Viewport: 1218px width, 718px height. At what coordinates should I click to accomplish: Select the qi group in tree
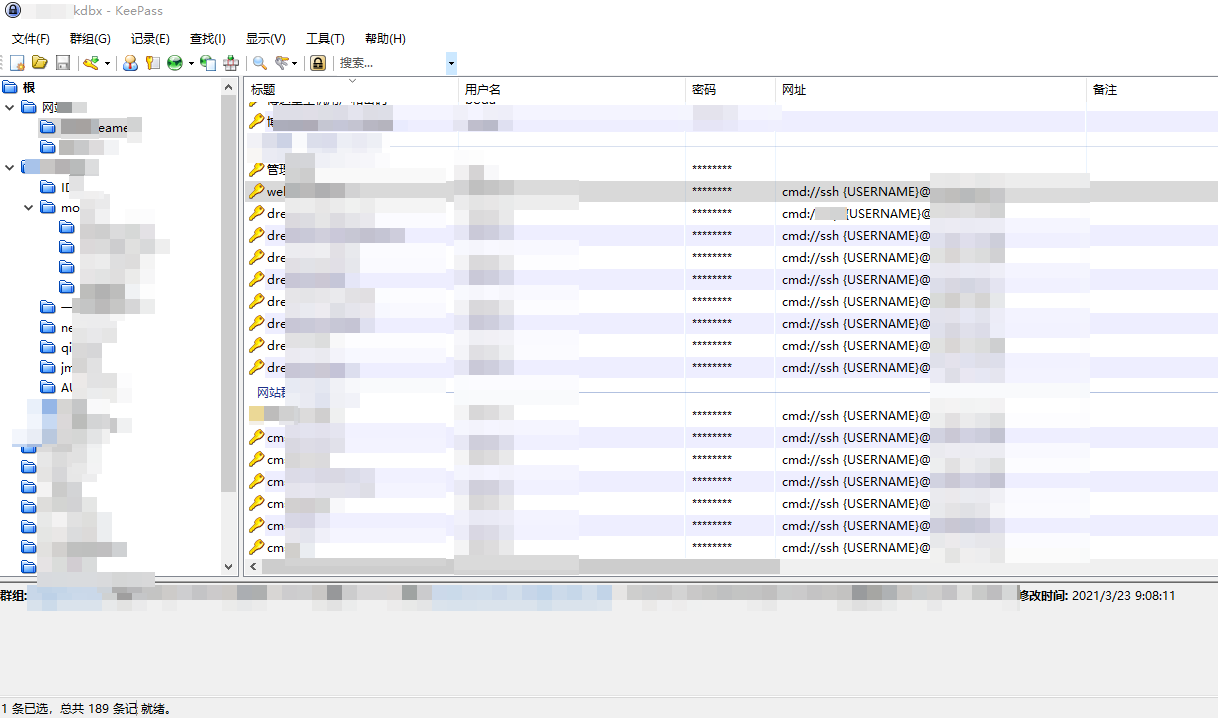[67, 347]
